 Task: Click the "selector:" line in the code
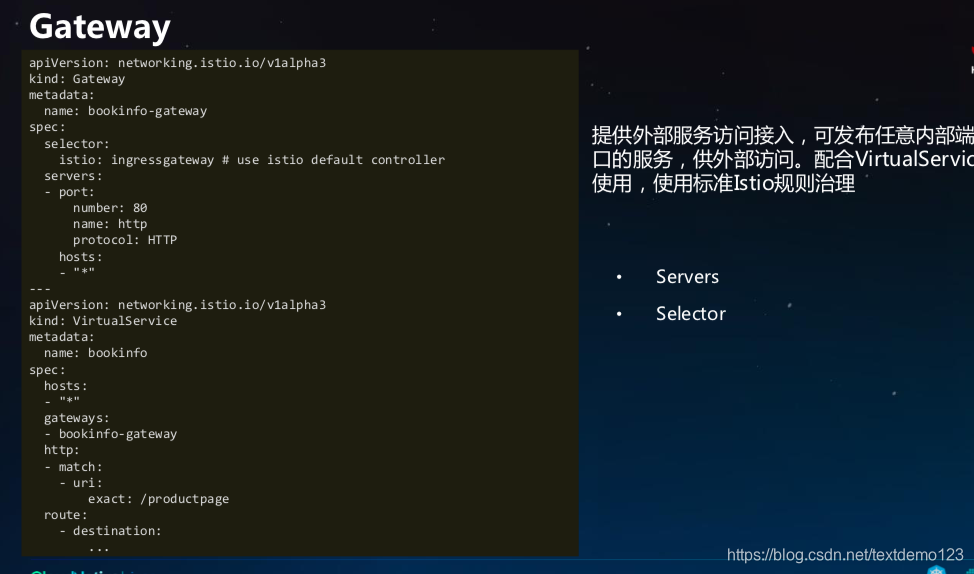click(x=76, y=144)
